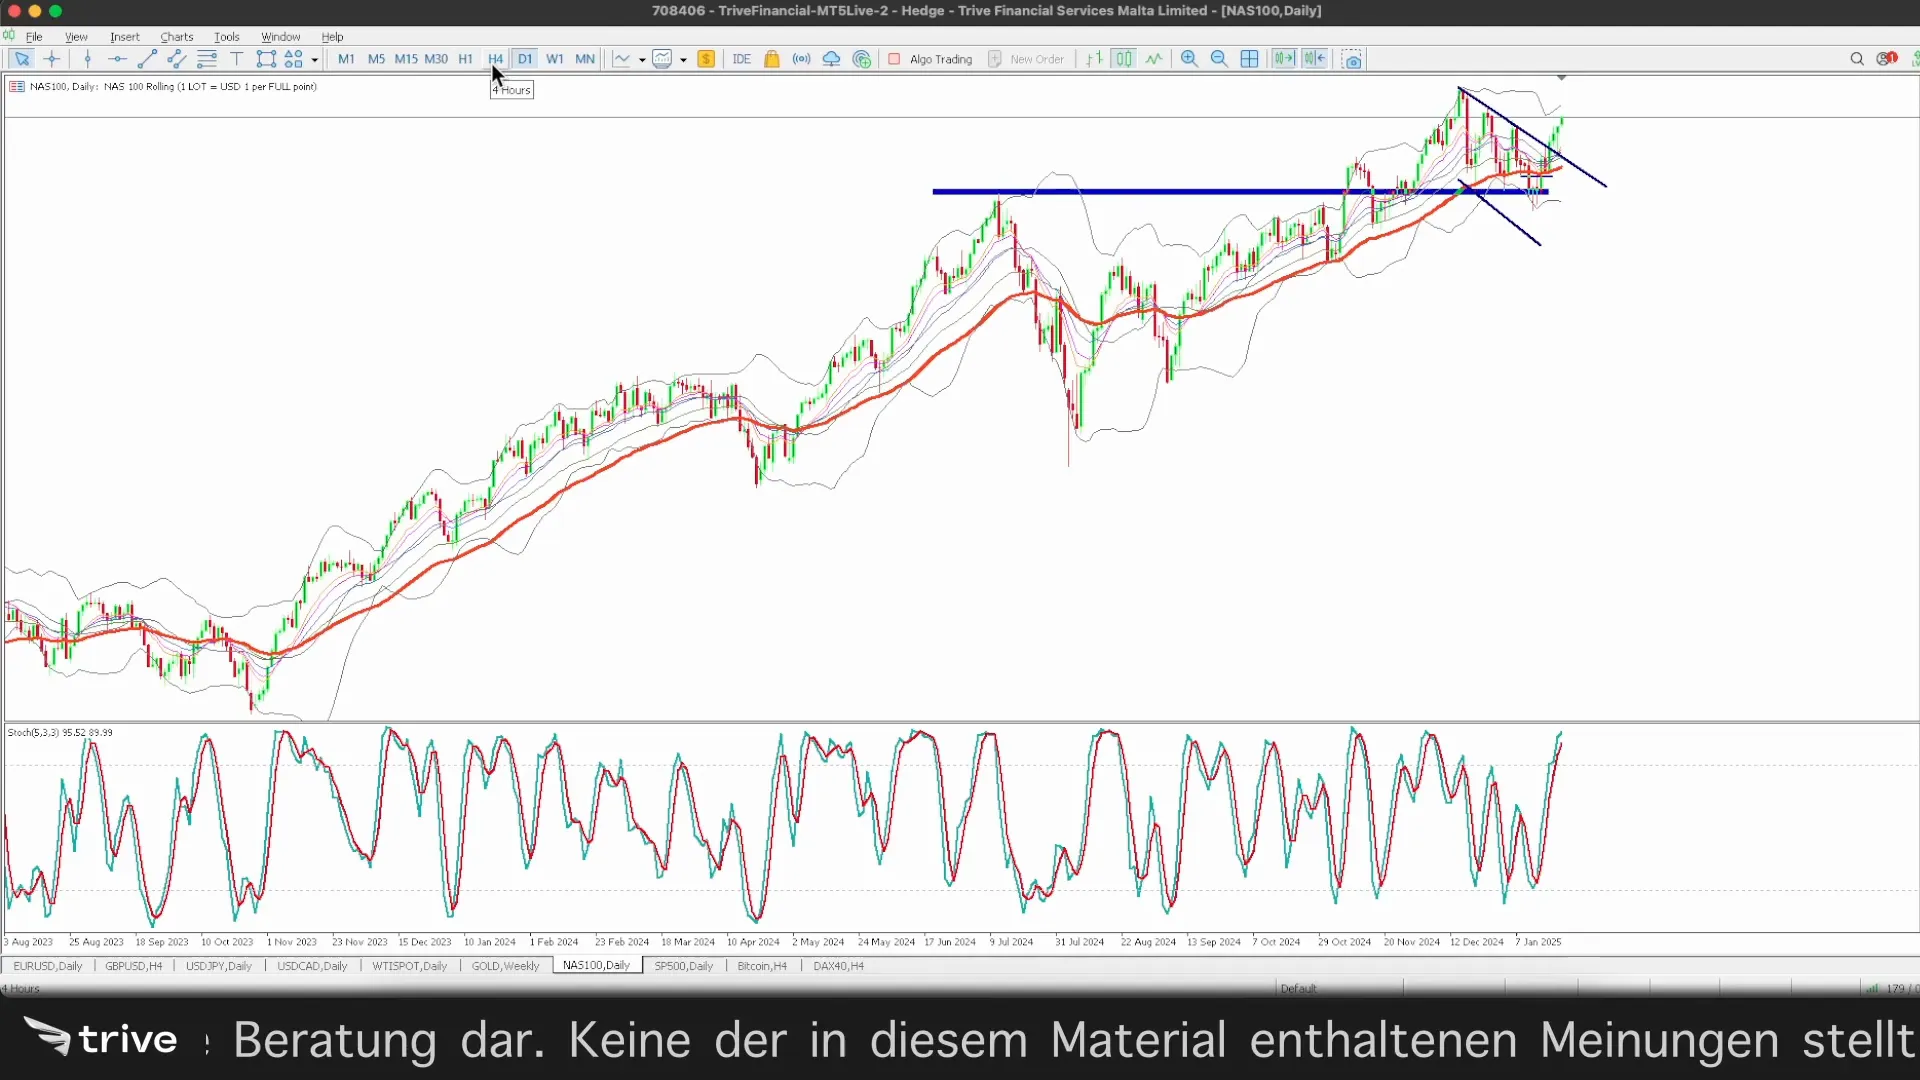Viewport: 1920px width, 1080px height.
Task: Toggle chart shift from right edge
Action: [1314, 59]
